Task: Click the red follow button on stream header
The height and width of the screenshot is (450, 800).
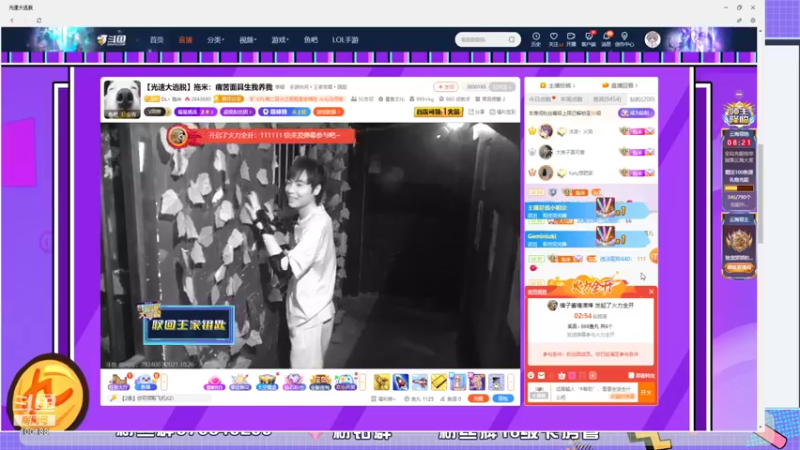Action: [x=445, y=87]
